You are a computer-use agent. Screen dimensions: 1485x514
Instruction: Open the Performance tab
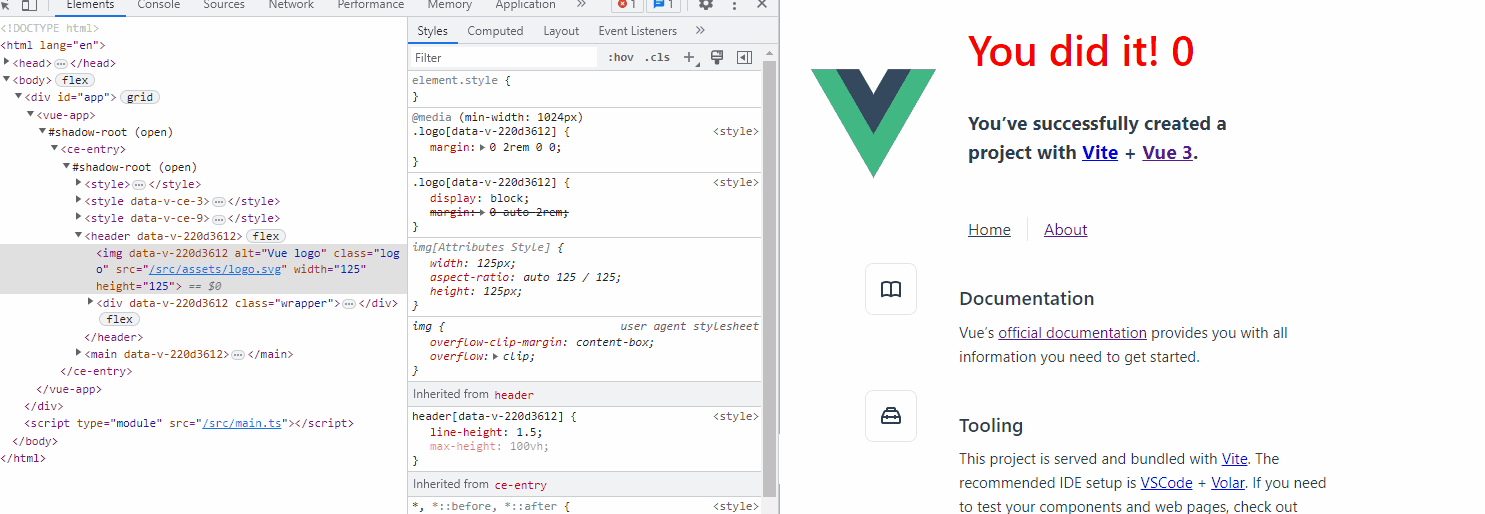tap(371, 5)
